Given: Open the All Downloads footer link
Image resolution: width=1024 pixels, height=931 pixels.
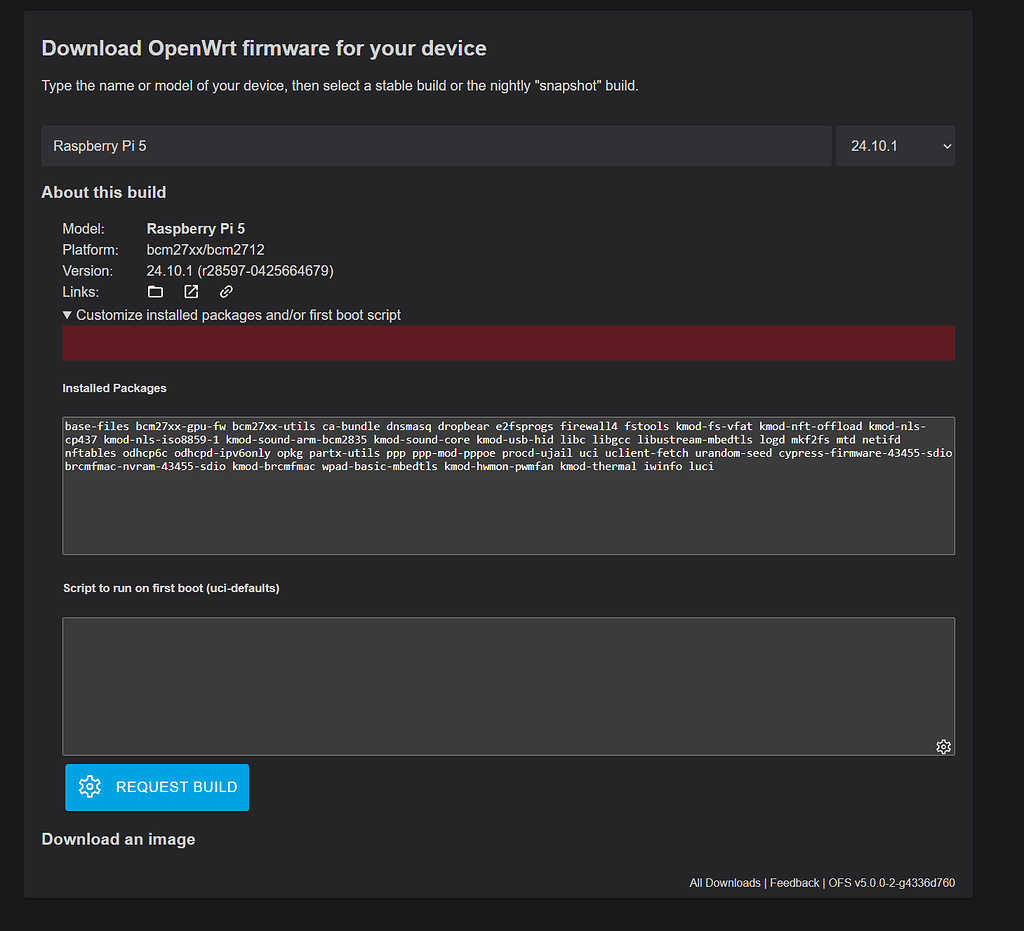Looking at the screenshot, I should 724,882.
